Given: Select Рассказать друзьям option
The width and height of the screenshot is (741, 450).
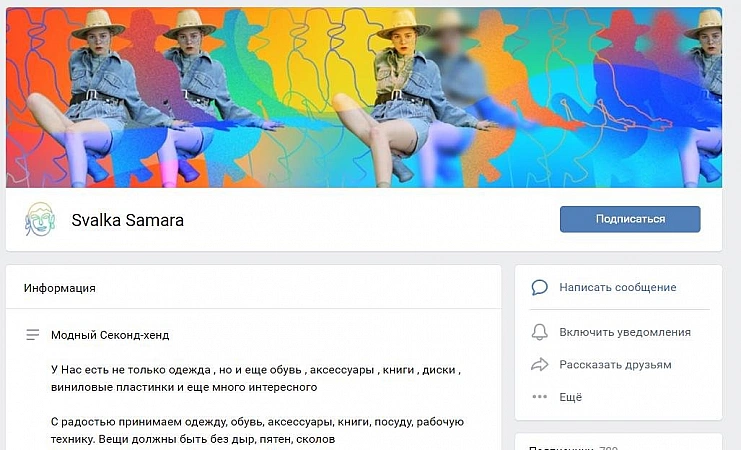Looking at the screenshot, I should click(x=615, y=364).
